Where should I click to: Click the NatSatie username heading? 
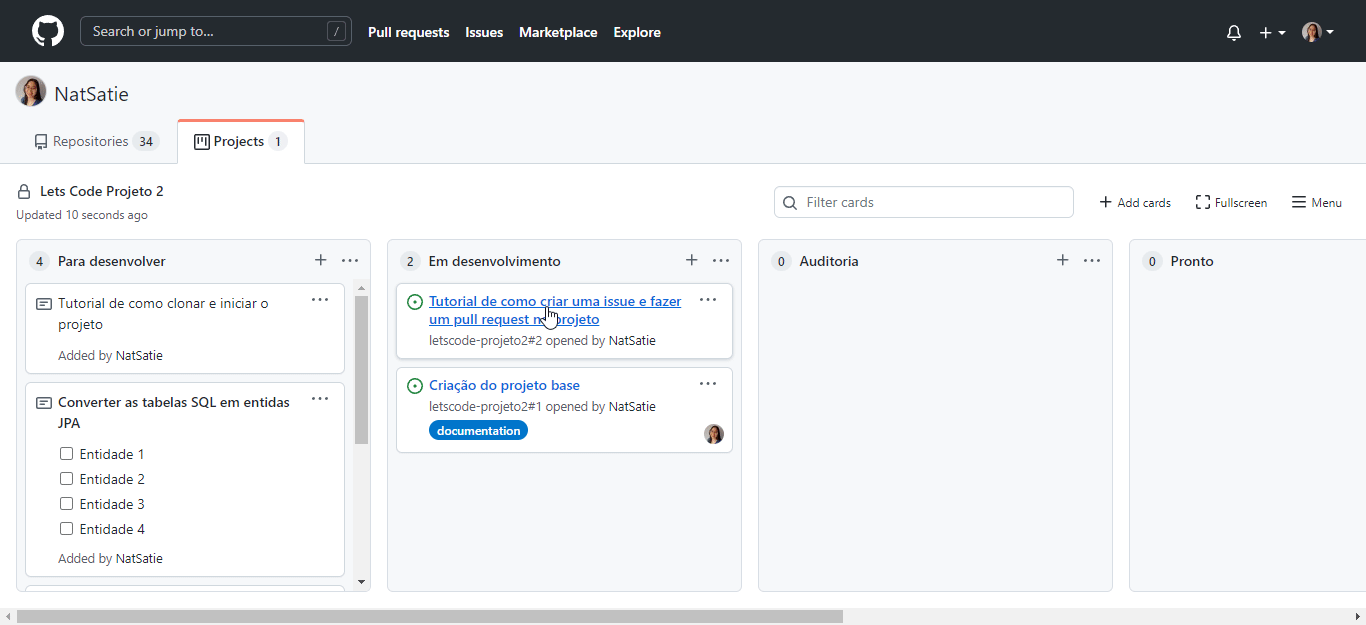[x=91, y=94]
